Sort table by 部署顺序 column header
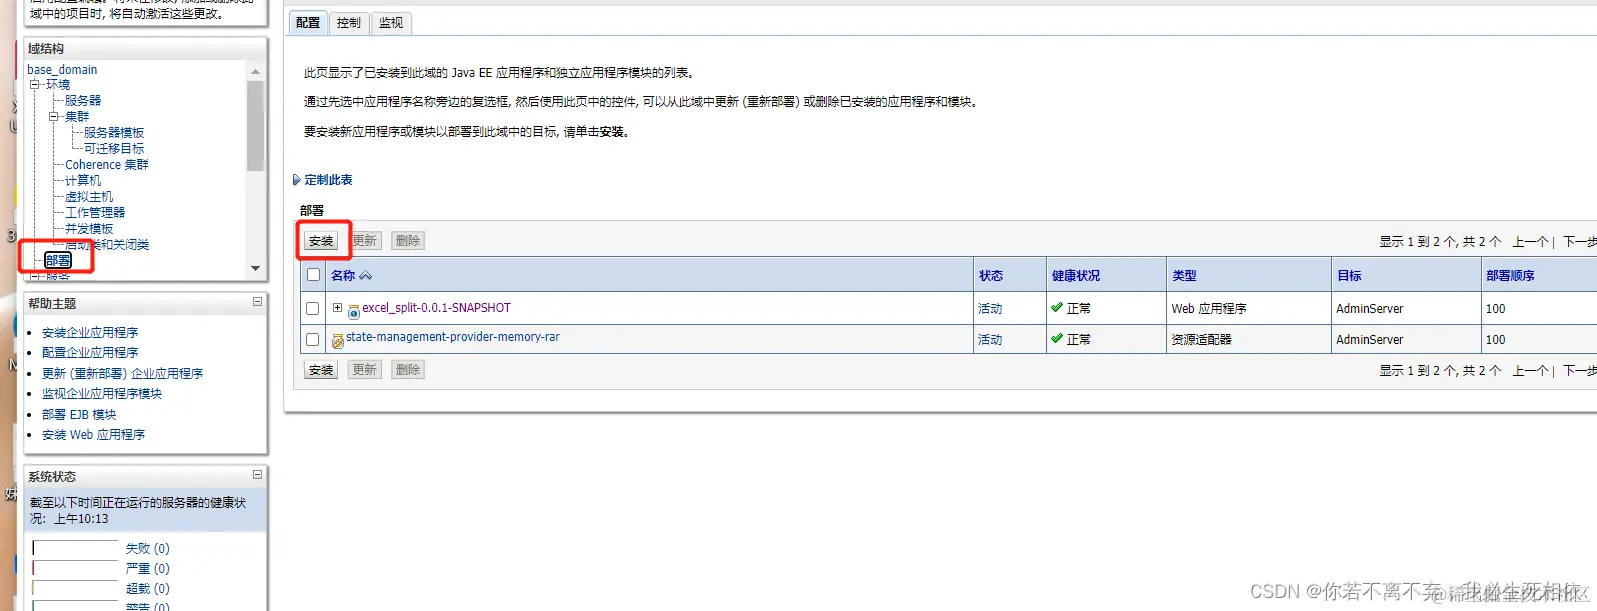This screenshot has height=611, width=1597. tap(1510, 276)
